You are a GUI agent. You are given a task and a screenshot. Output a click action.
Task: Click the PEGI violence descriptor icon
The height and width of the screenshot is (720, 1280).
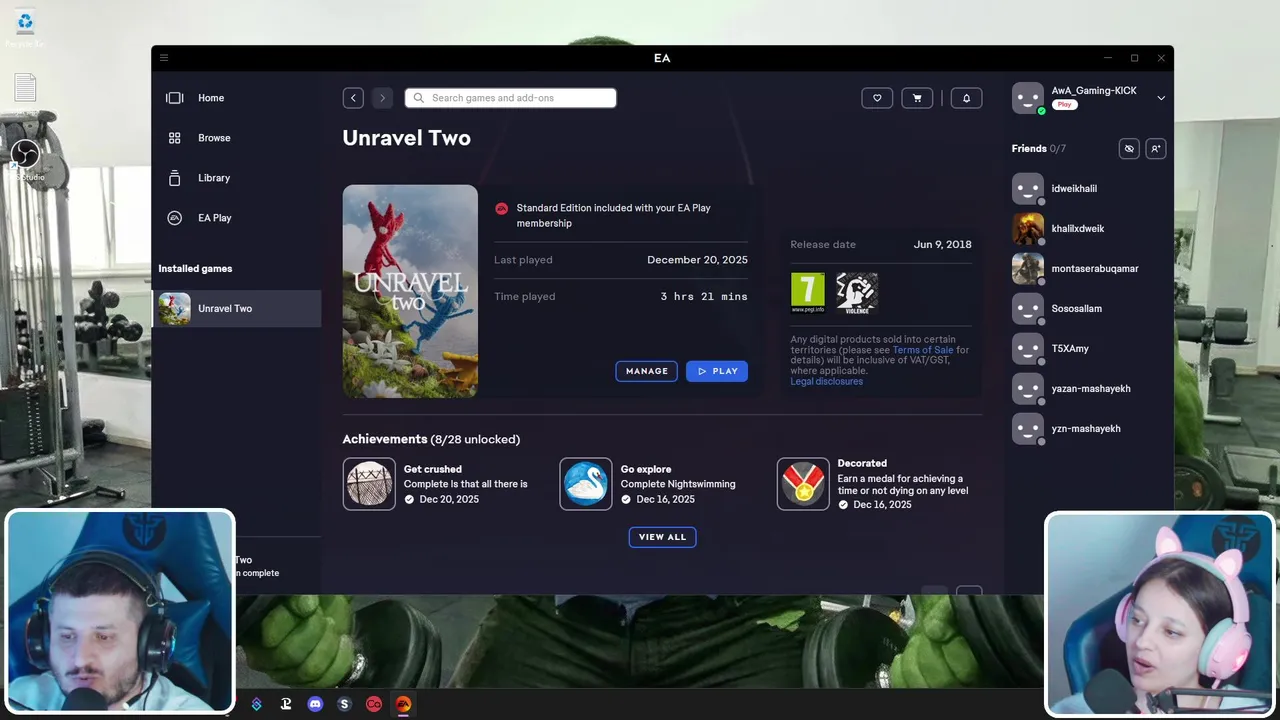[857, 293]
